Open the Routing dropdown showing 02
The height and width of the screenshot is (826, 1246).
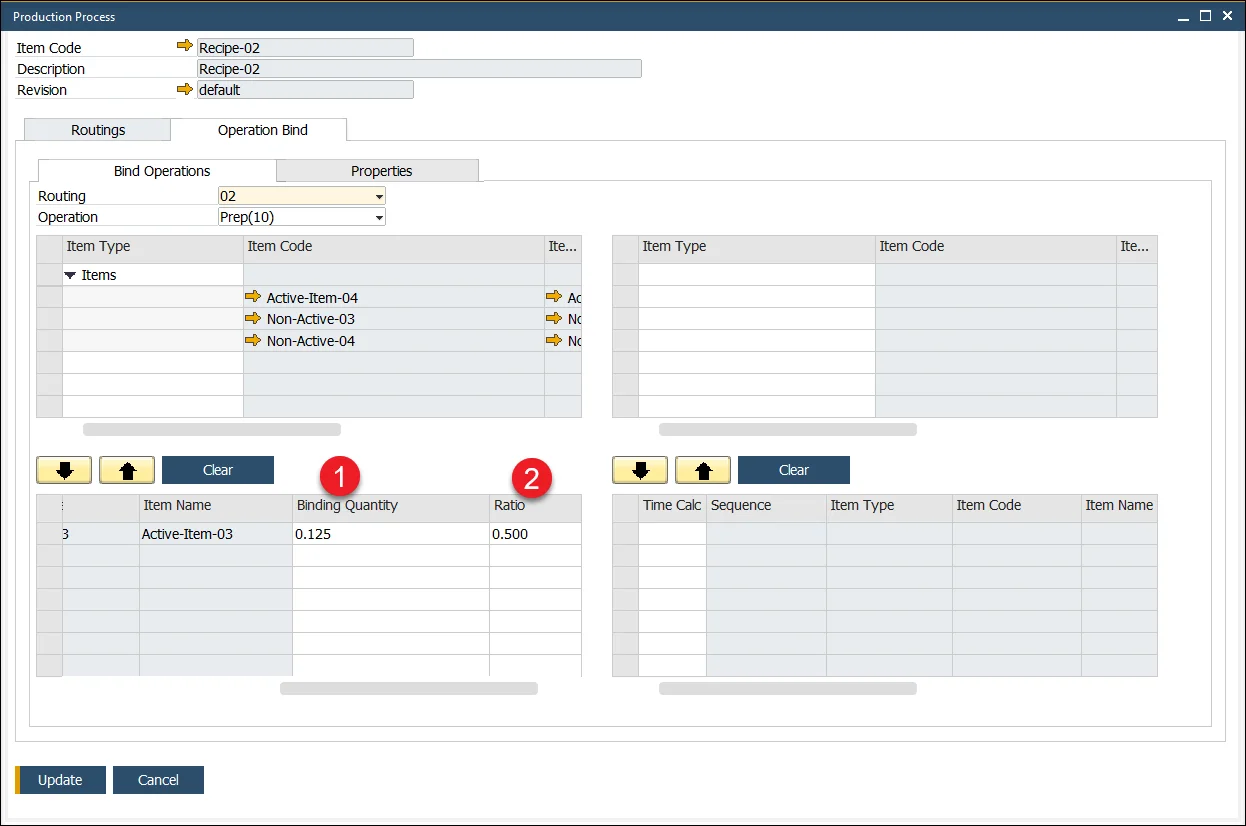click(x=379, y=197)
